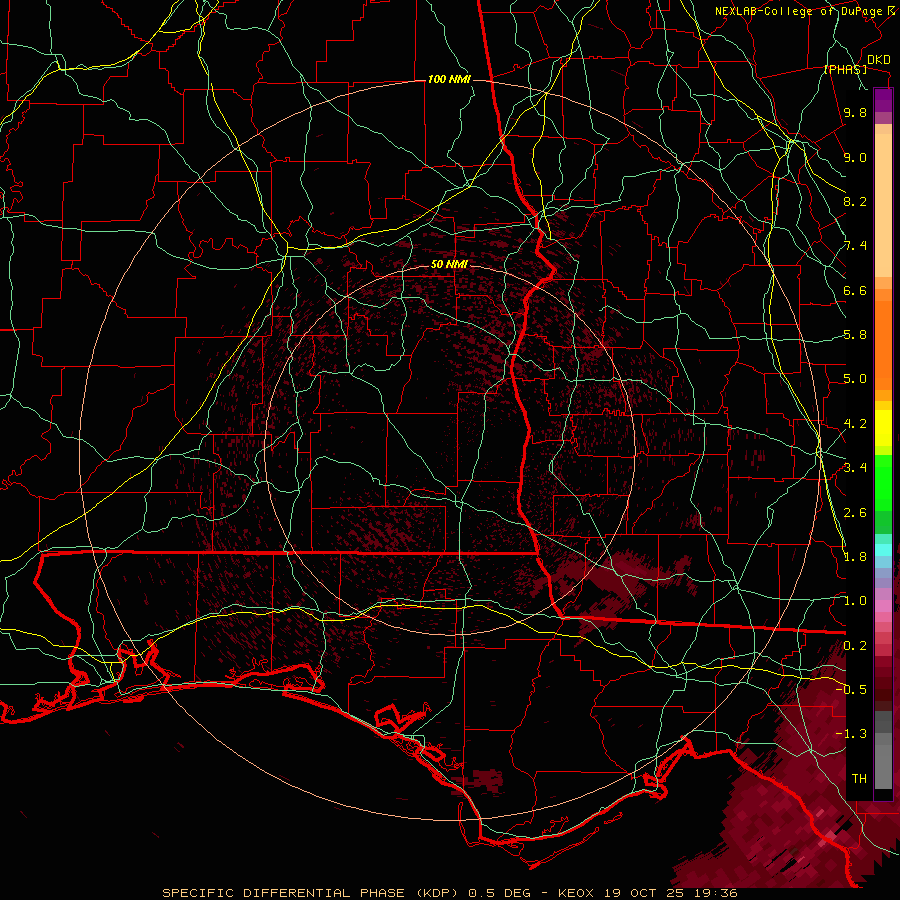Click the 0.2 value on the scale
900x900 pixels.
(855, 646)
